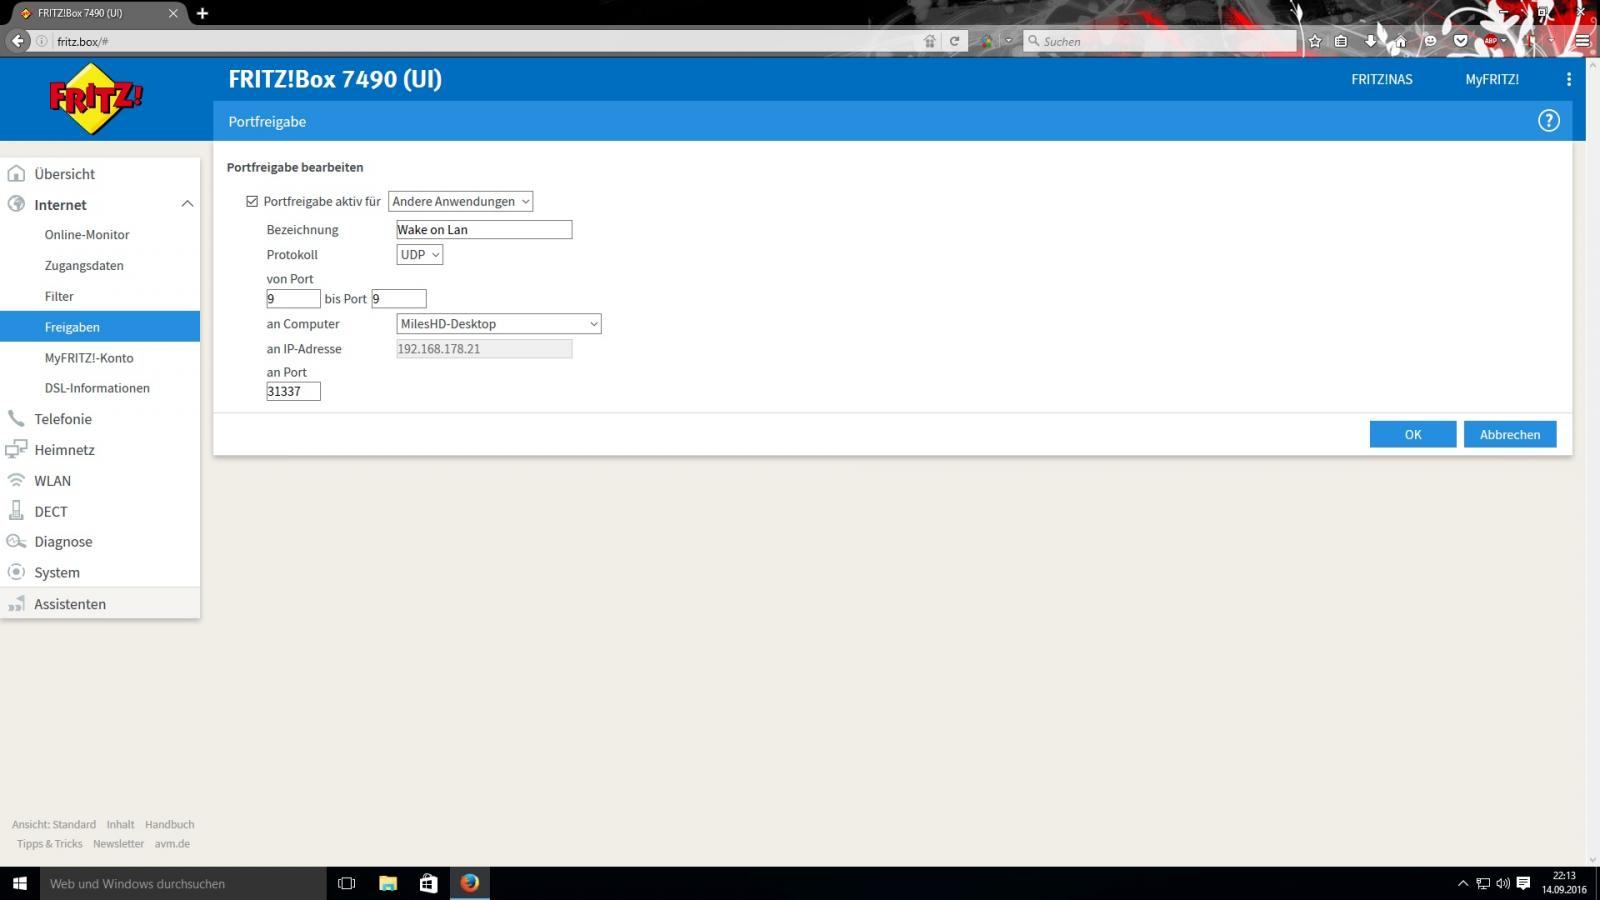Bookmark this page with the star icon
This screenshot has height=900, width=1600.
click(1315, 41)
